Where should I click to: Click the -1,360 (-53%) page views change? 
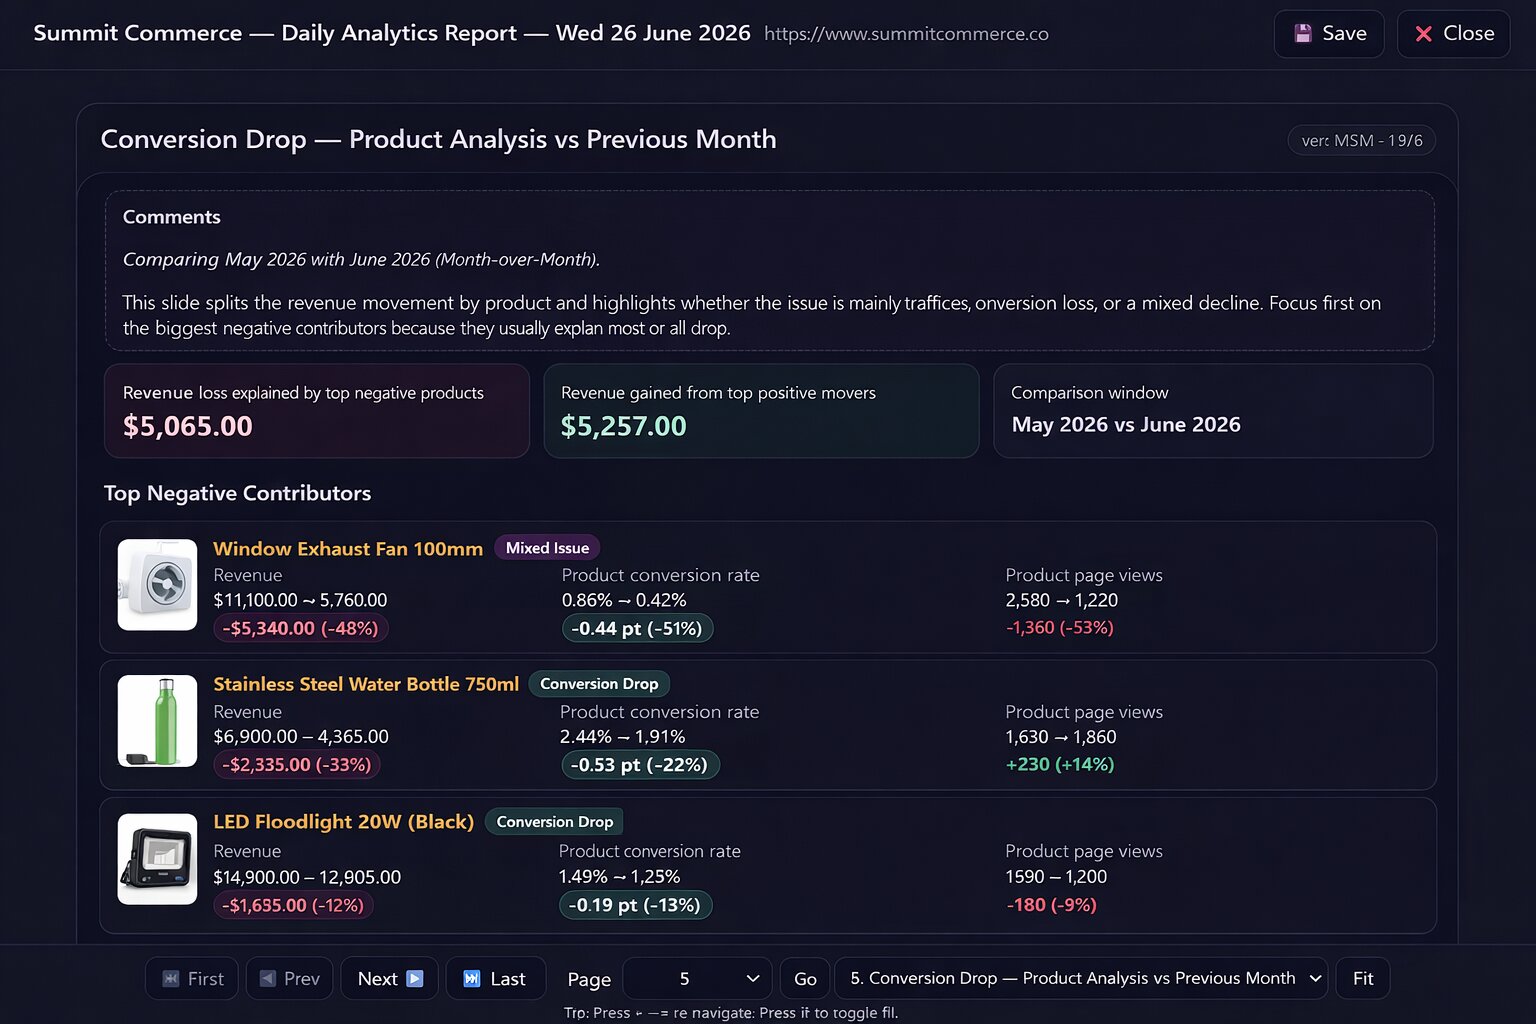[x=1060, y=628]
